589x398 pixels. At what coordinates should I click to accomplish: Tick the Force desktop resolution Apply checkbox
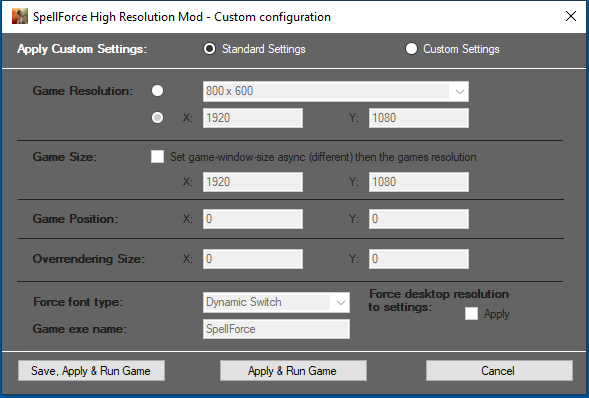tap(471, 314)
